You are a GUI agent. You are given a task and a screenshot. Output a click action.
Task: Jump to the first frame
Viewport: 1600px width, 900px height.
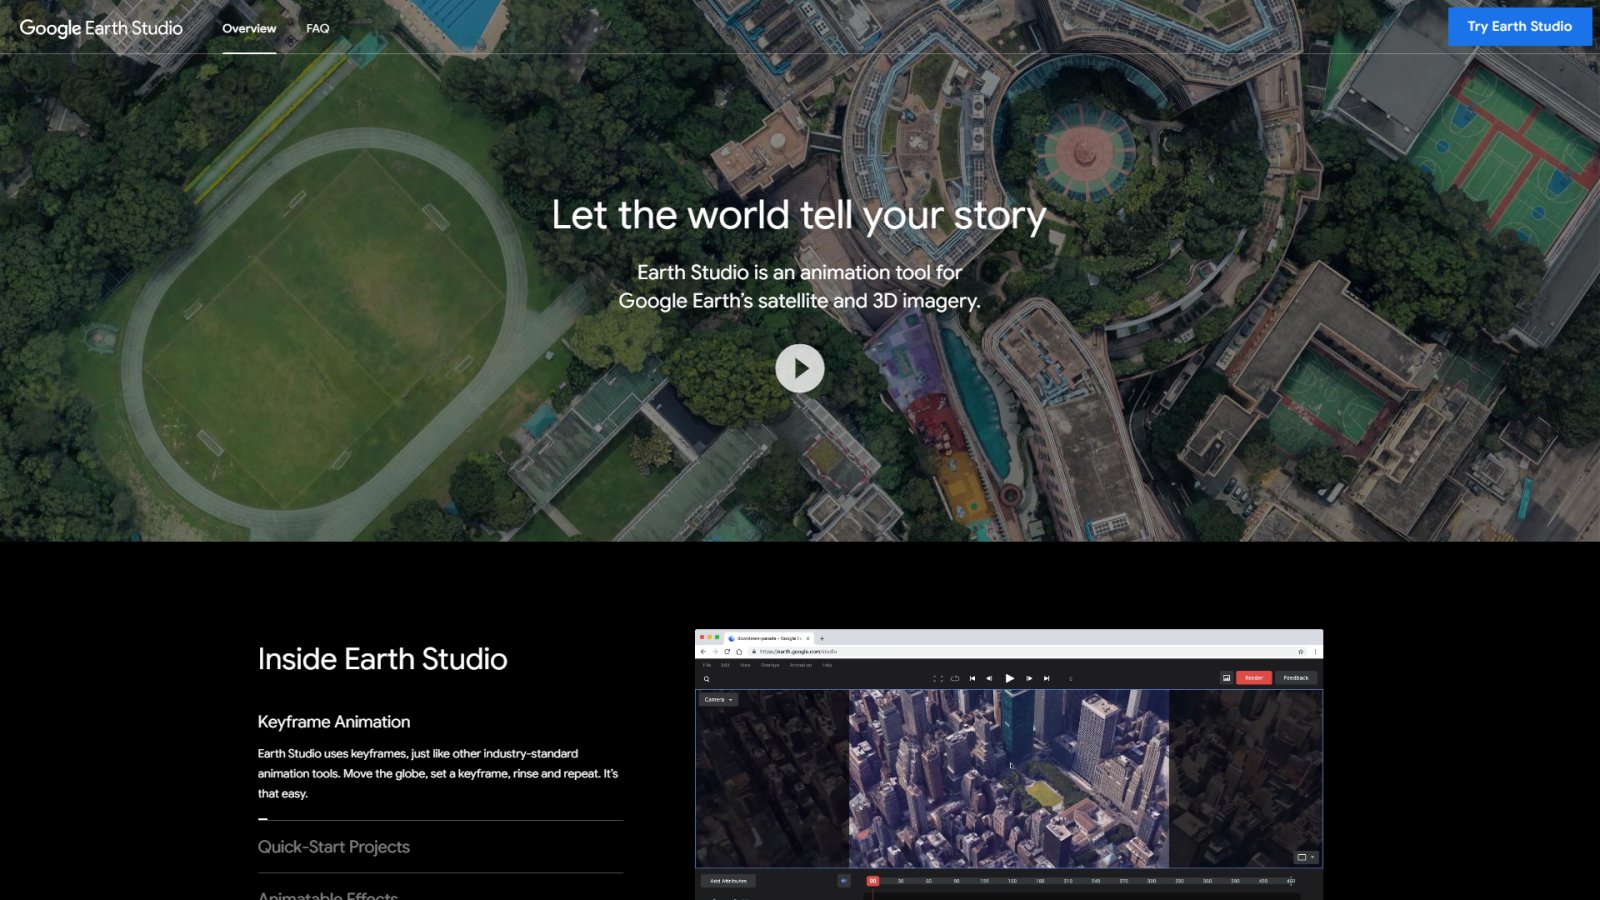[x=972, y=678]
